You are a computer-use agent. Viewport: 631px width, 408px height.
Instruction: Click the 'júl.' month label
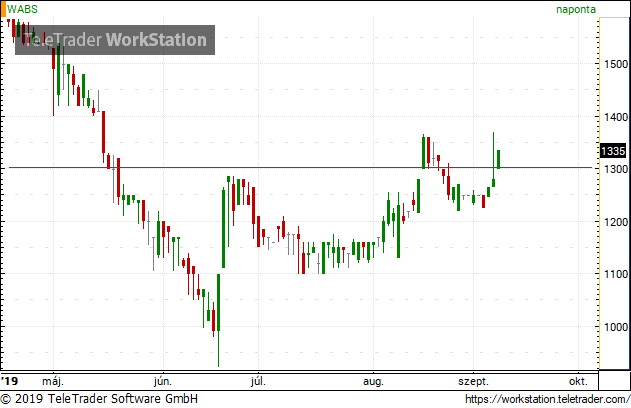point(258,381)
